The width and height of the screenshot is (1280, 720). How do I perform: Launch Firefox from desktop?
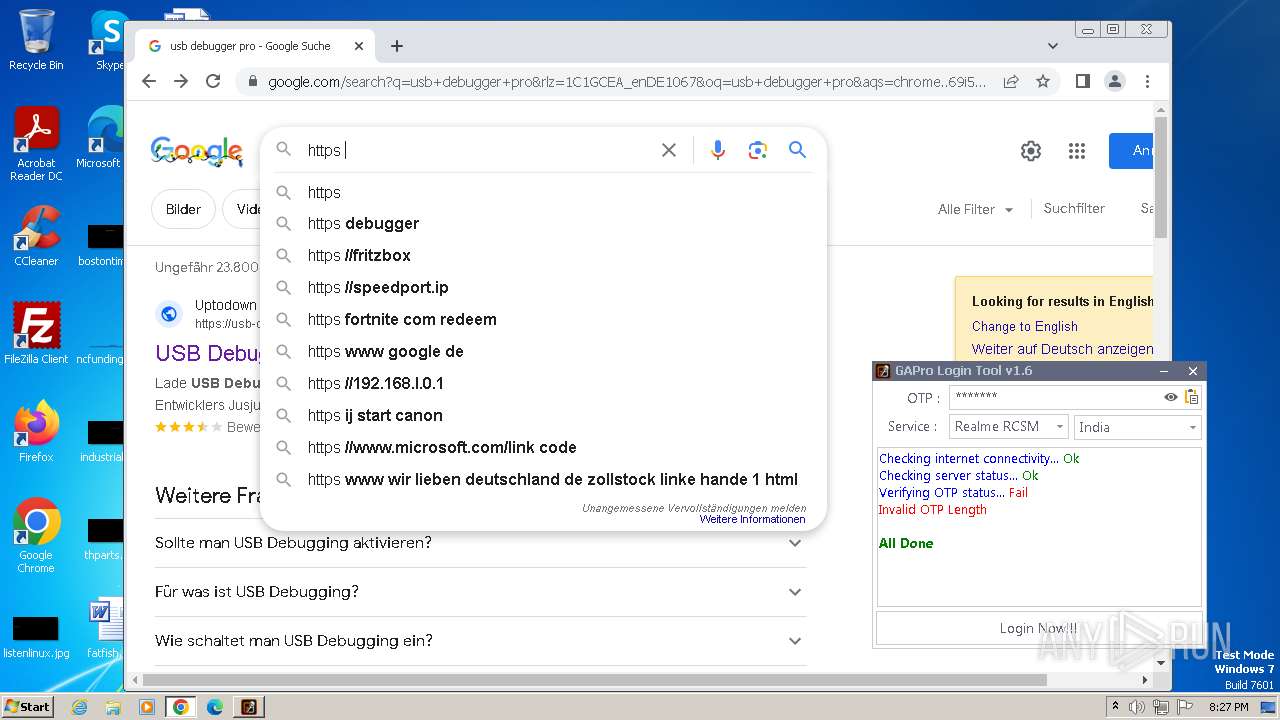tap(36, 432)
